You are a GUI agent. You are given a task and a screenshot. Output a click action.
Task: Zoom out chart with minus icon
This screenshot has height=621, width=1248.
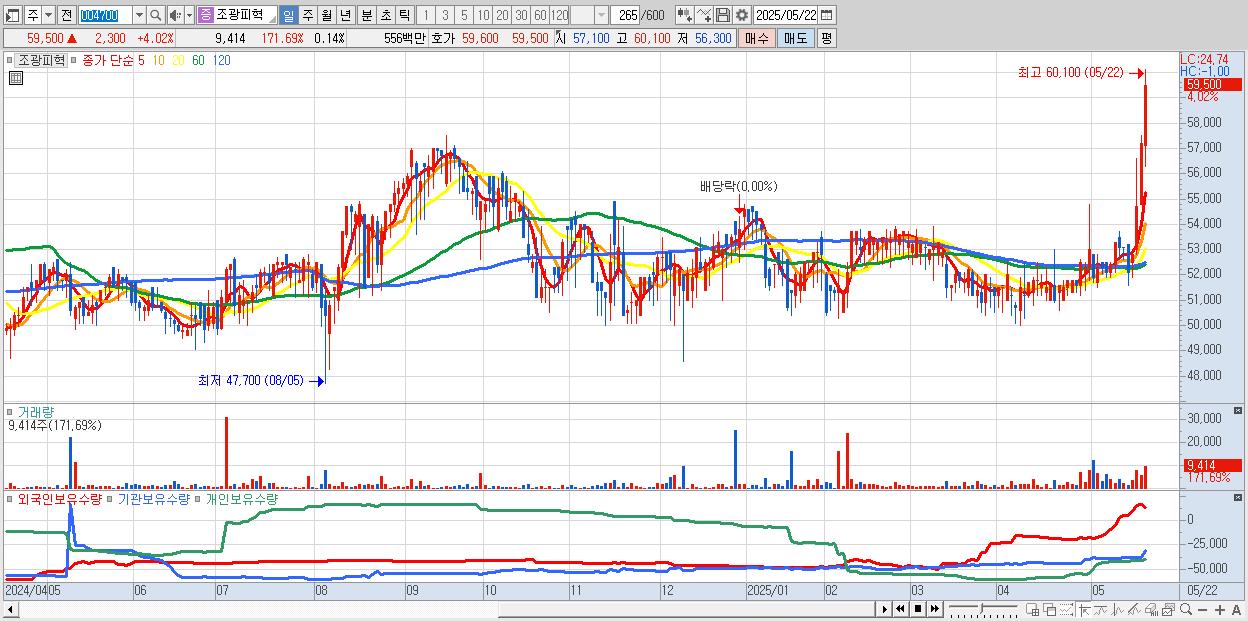1203,609
